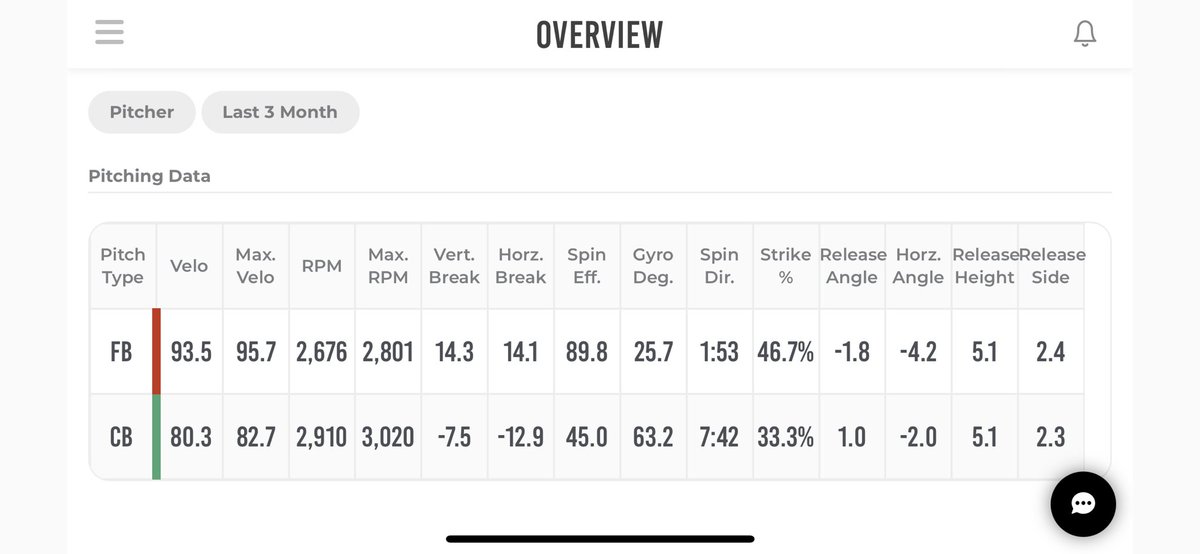Click the Strike % column header
This screenshot has width=1200, height=554.
tap(785, 266)
